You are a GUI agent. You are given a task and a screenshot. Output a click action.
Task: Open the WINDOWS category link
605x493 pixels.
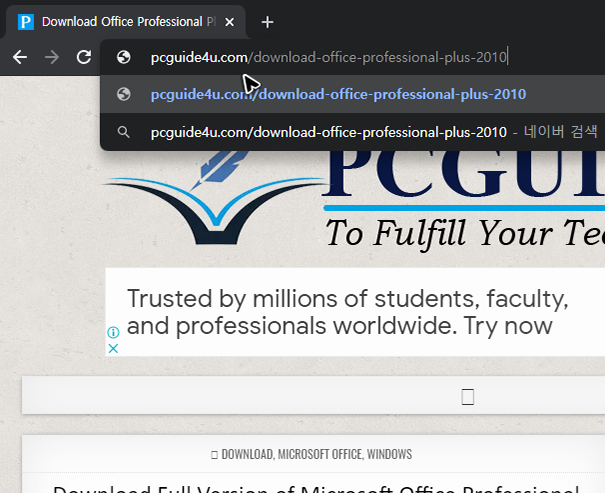[x=389, y=454]
